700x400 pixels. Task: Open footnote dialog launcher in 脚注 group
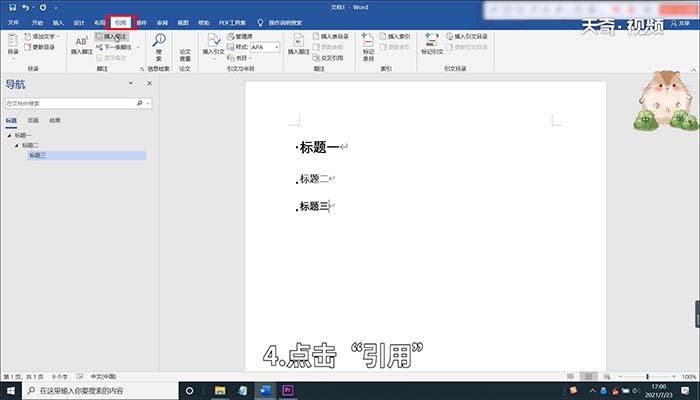(x=142, y=69)
